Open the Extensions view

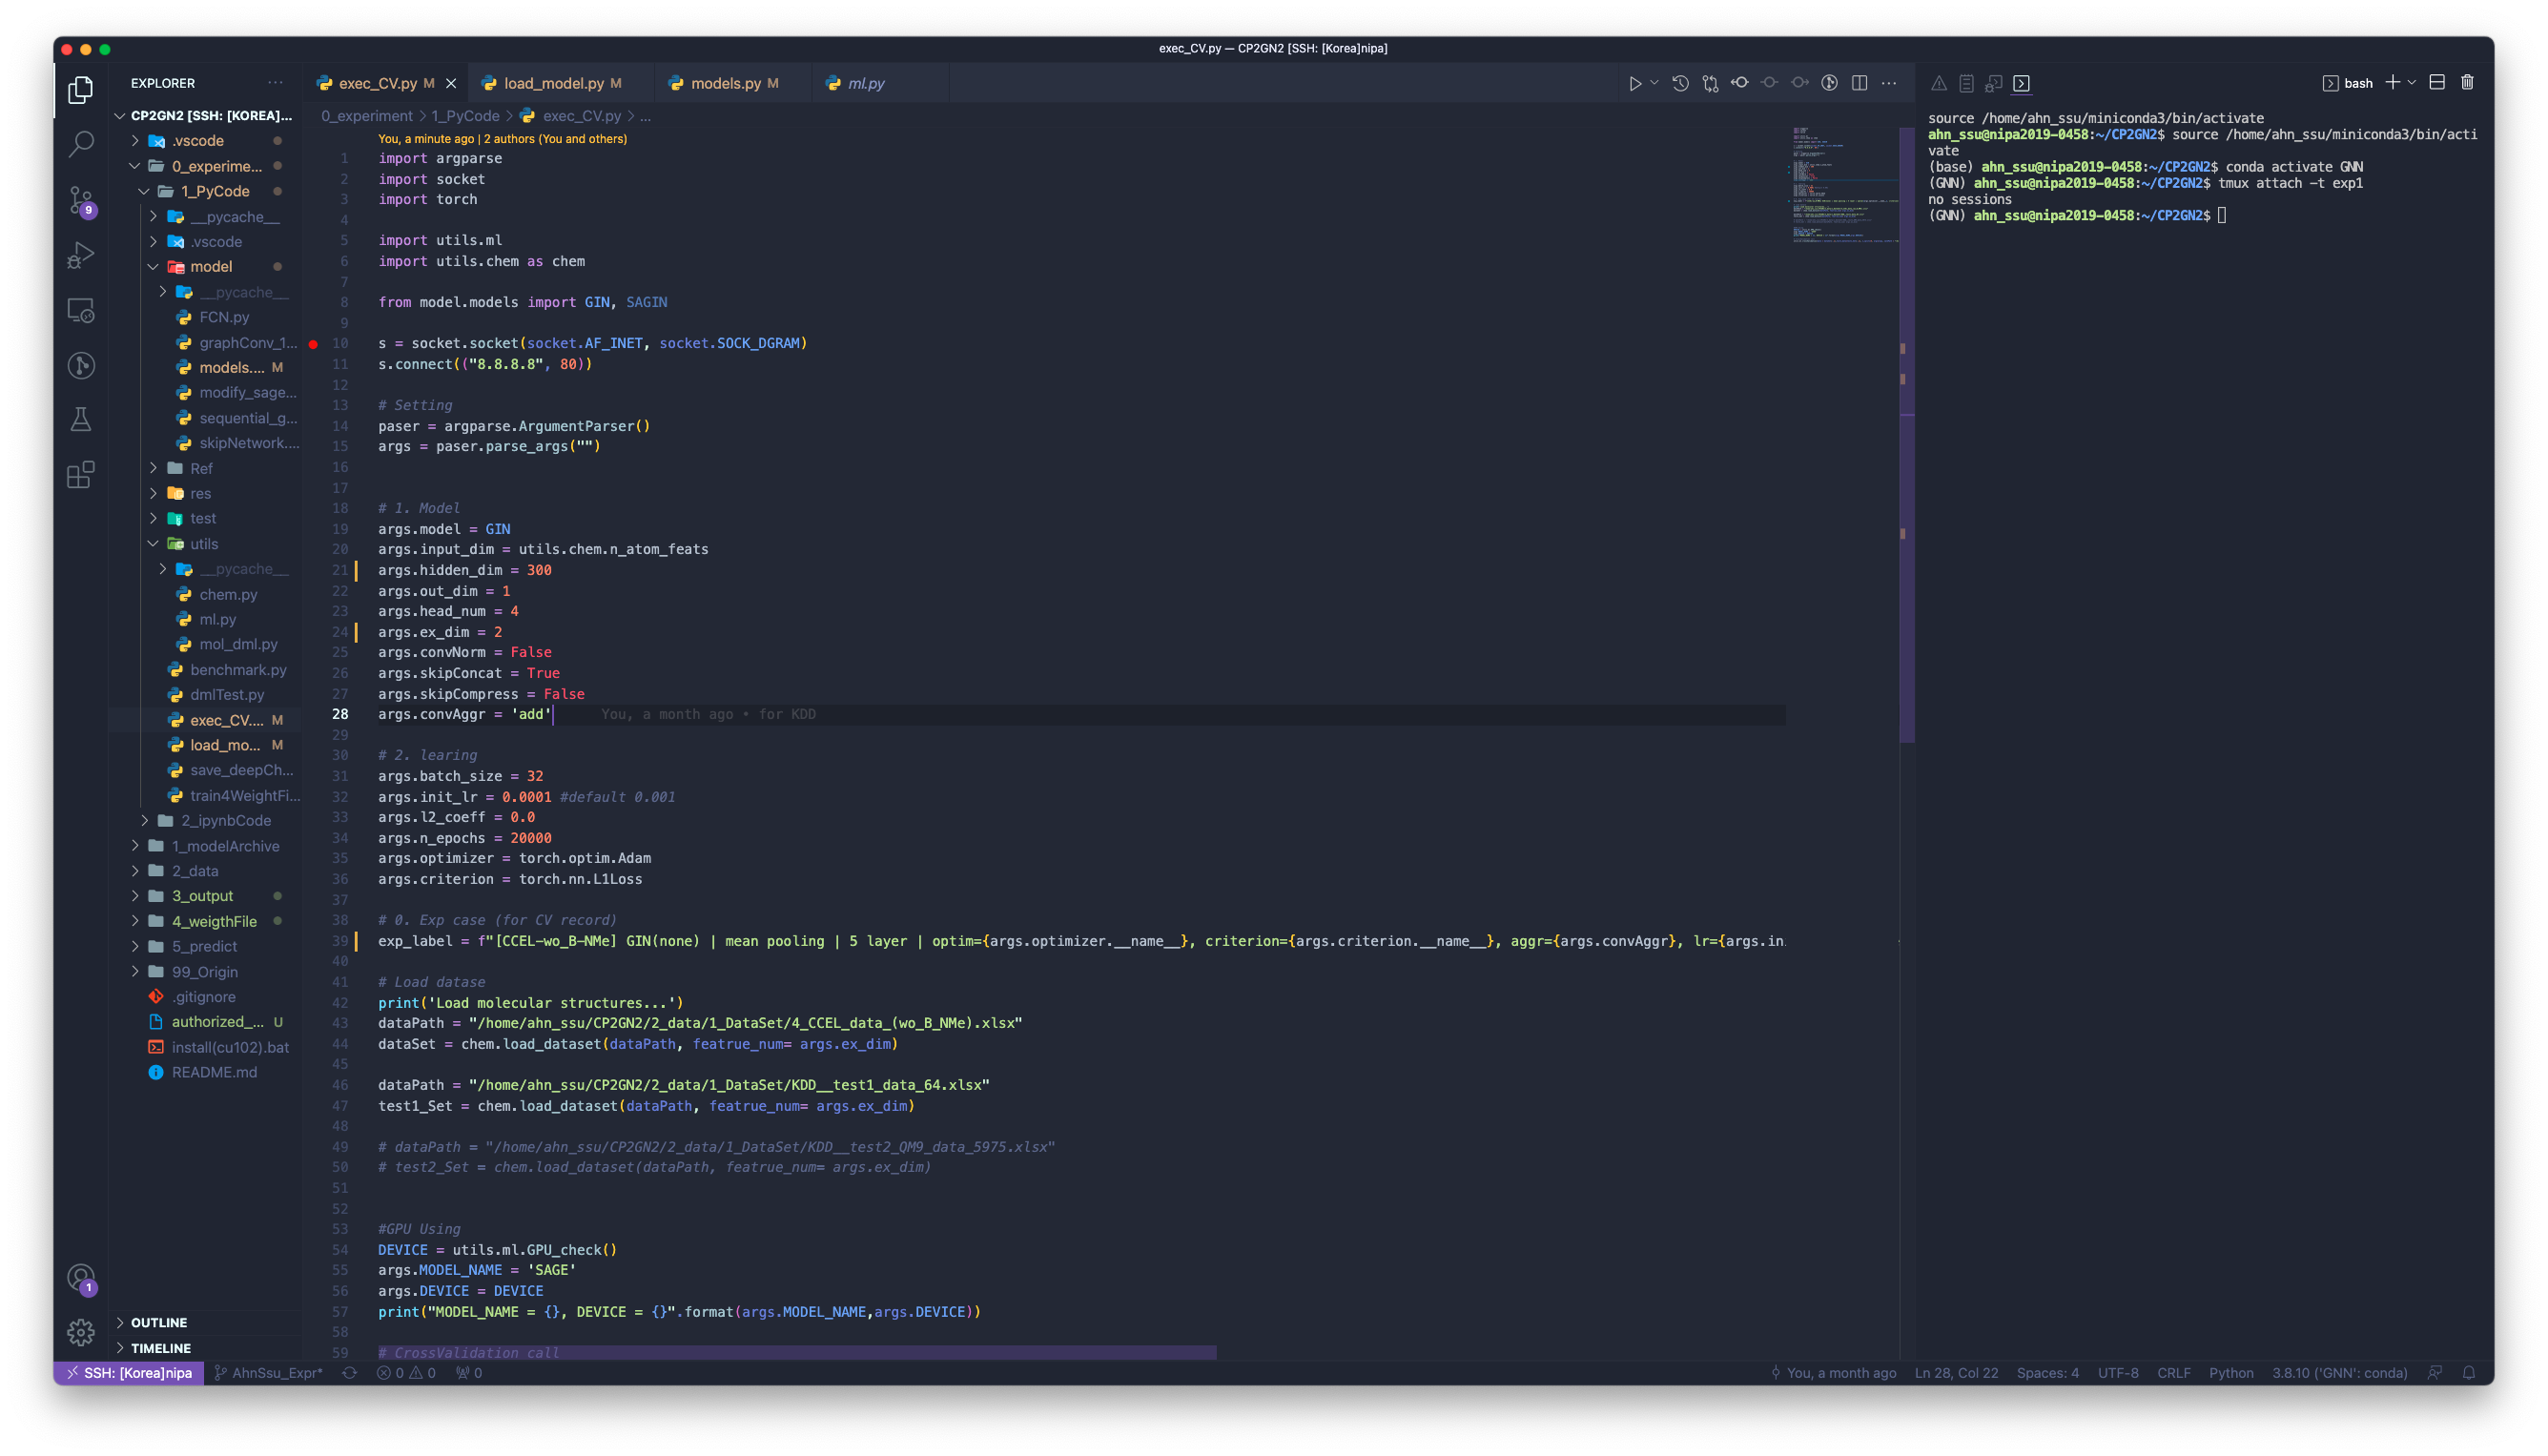point(81,474)
